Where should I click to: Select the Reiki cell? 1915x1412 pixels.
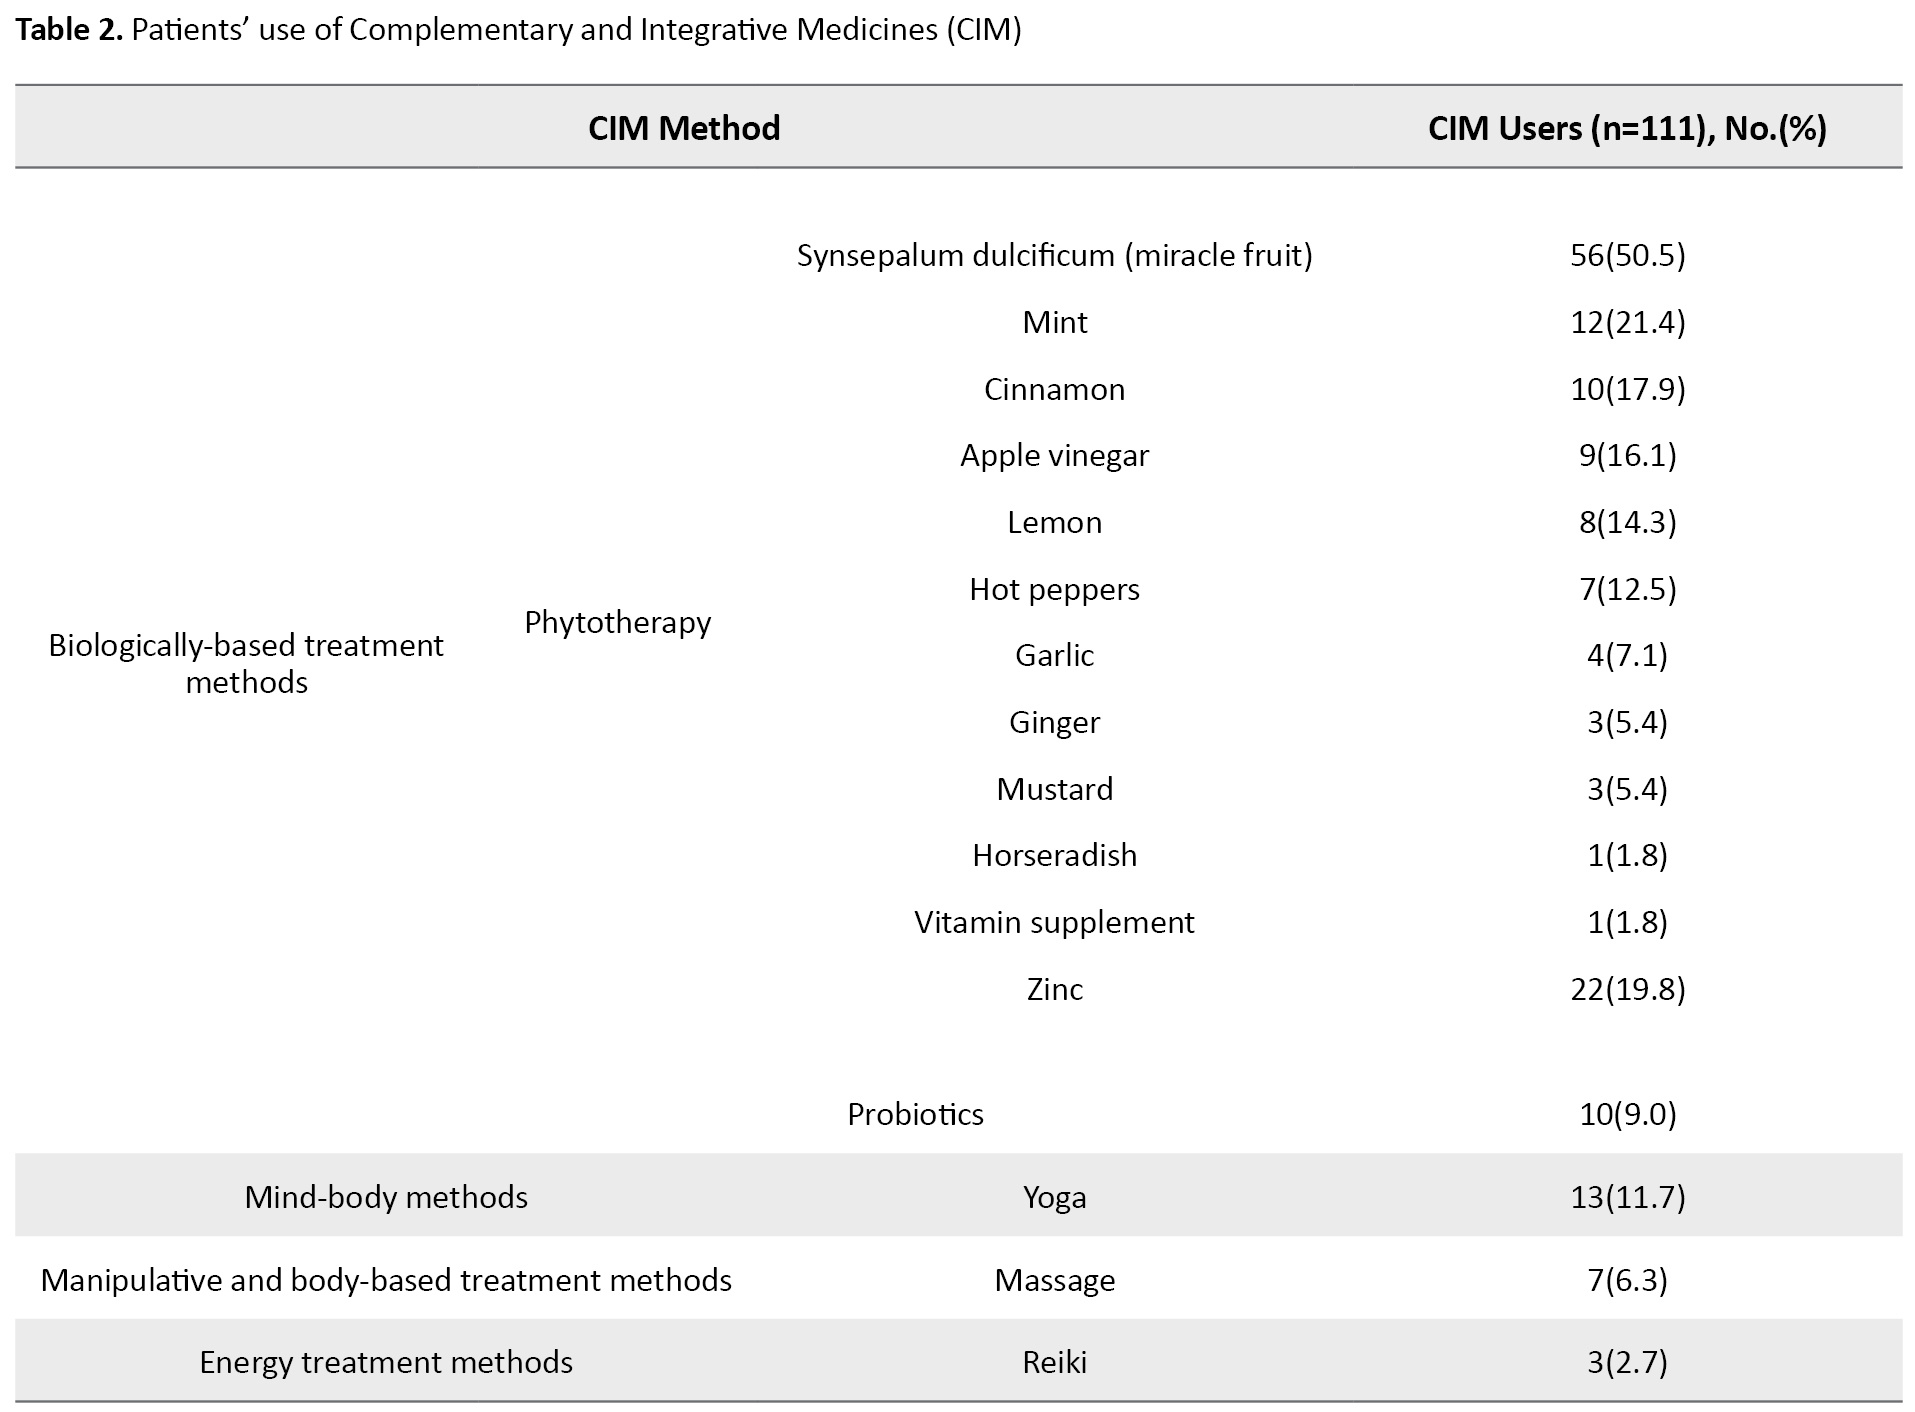click(x=1054, y=1362)
